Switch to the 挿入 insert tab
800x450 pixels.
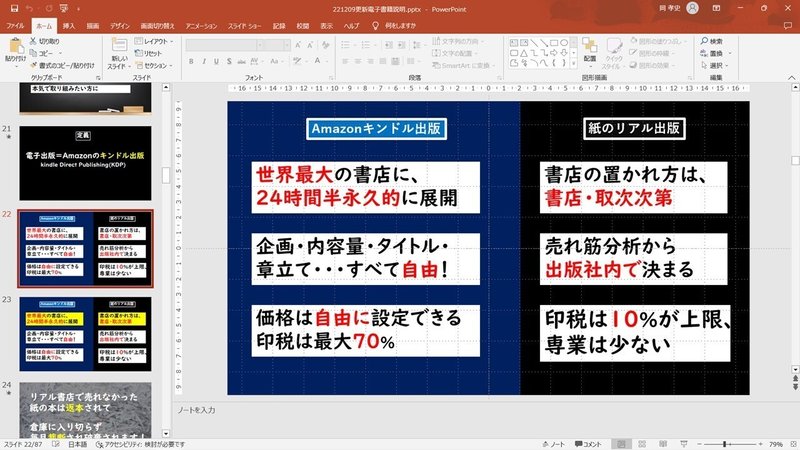coord(69,26)
